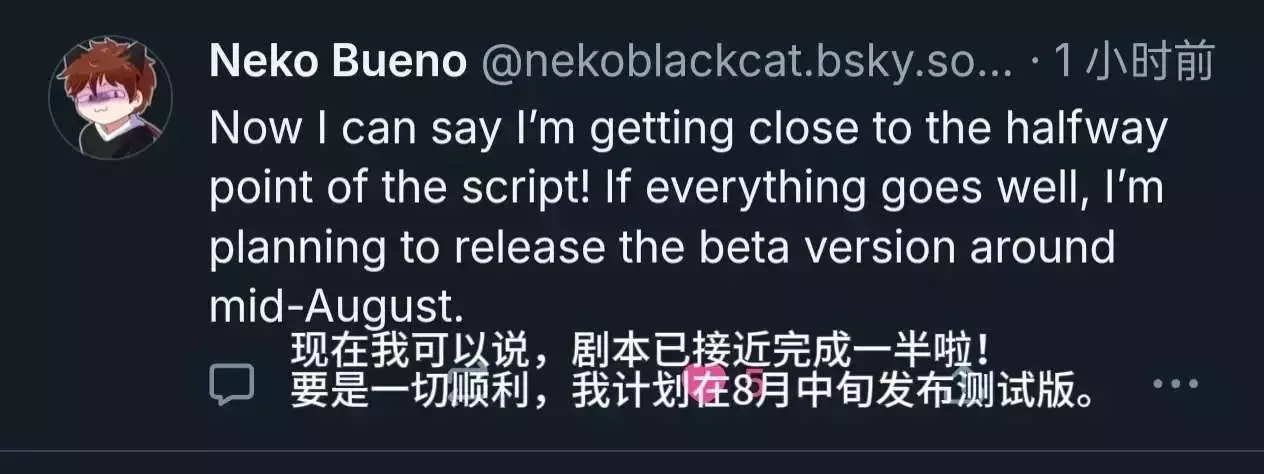Open the three-dots more options menu
Viewport: 1264px width, 474px height.
1174,384
